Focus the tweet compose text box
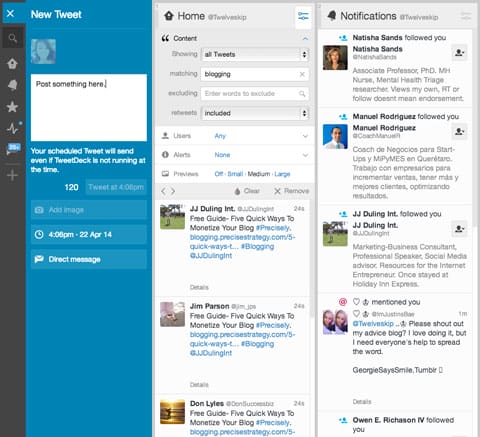This screenshot has height=437, width=480. (89, 107)
